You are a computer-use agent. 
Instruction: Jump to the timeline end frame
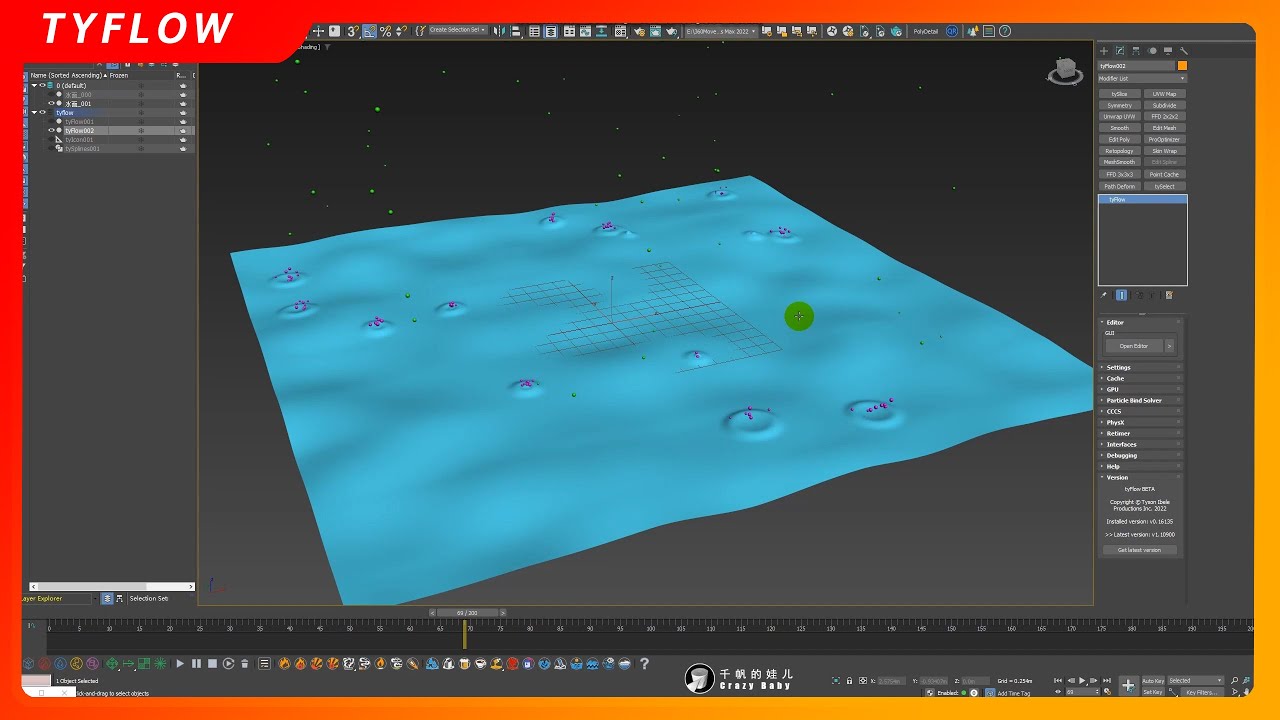pos(1107,681)
